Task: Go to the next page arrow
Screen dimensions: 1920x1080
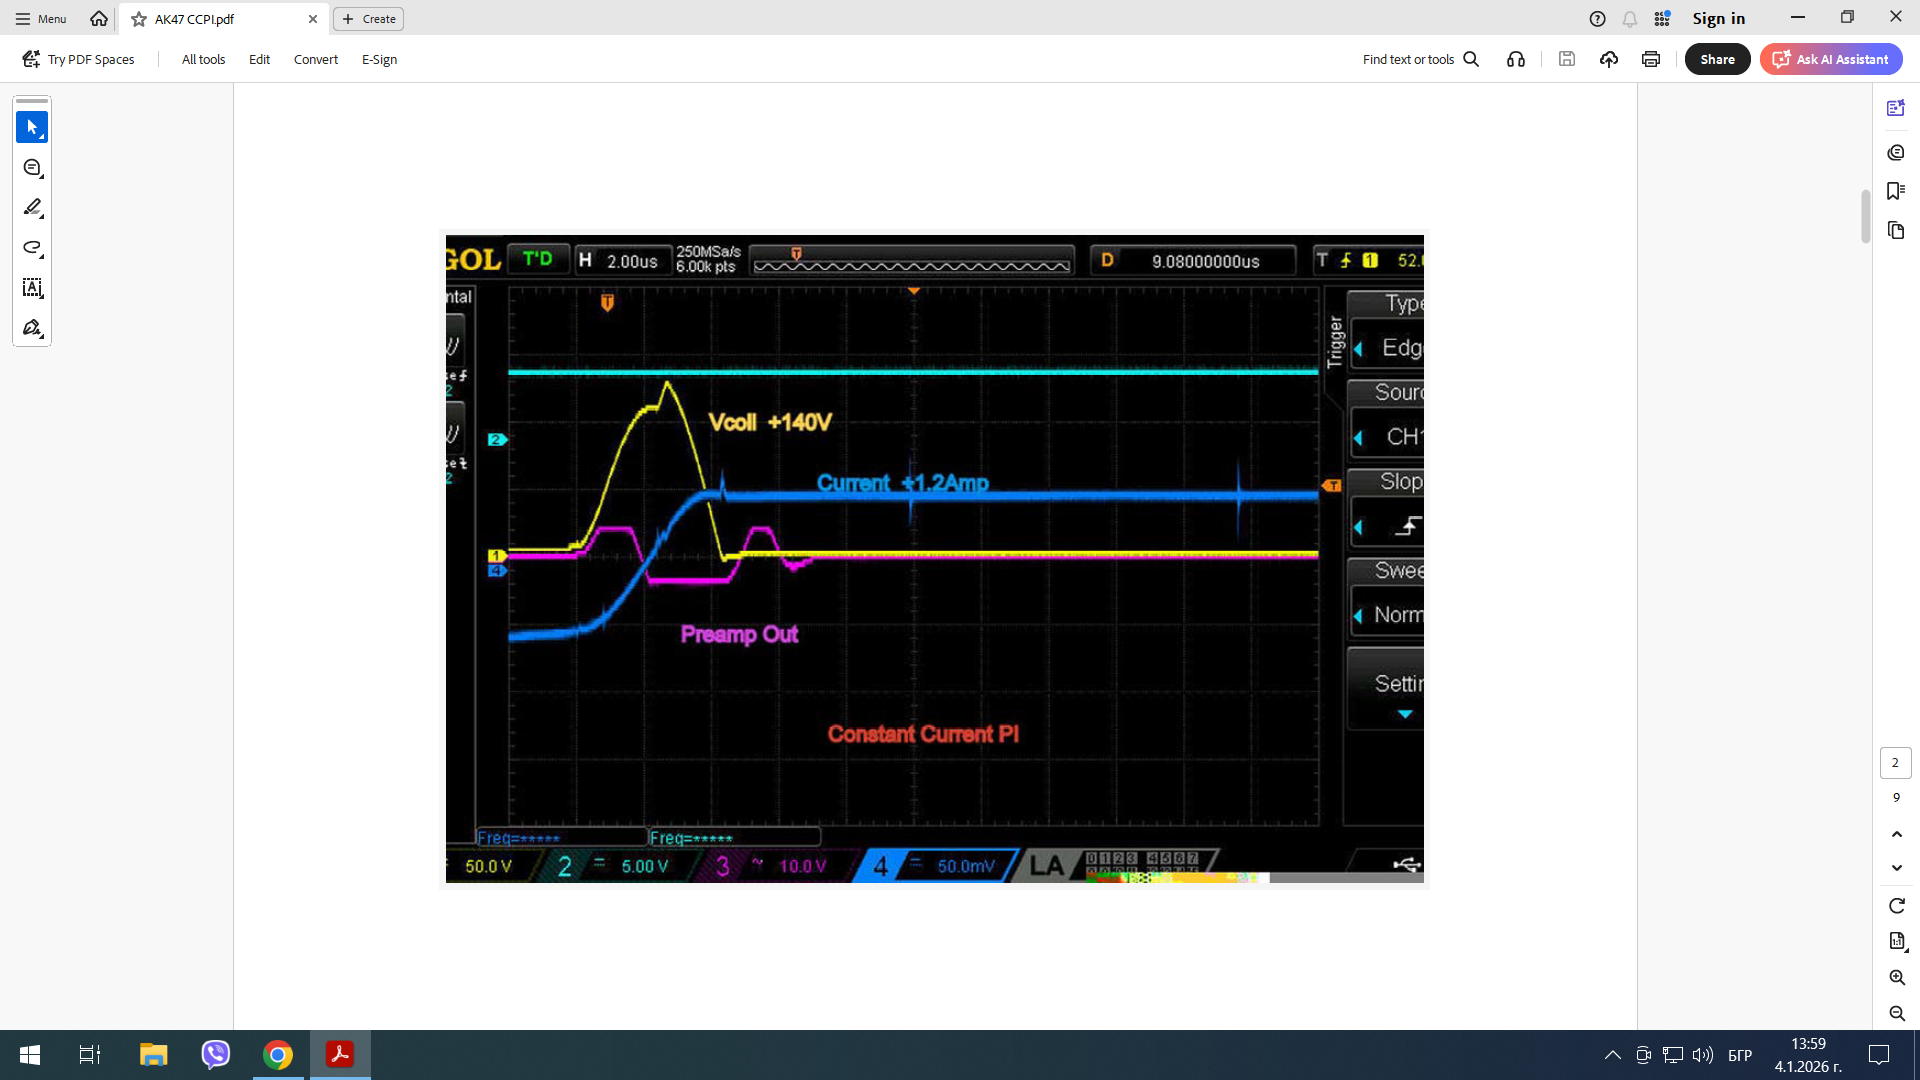Action: [1897, 868]
